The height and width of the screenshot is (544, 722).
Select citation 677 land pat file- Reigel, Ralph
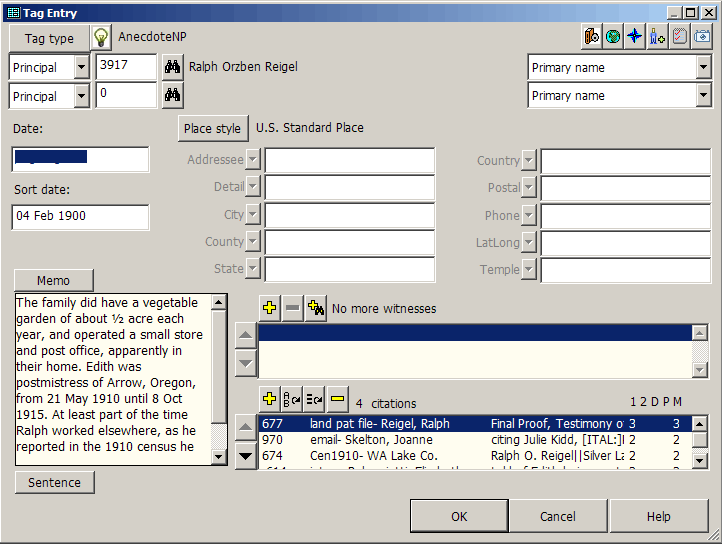coord(475,423)
